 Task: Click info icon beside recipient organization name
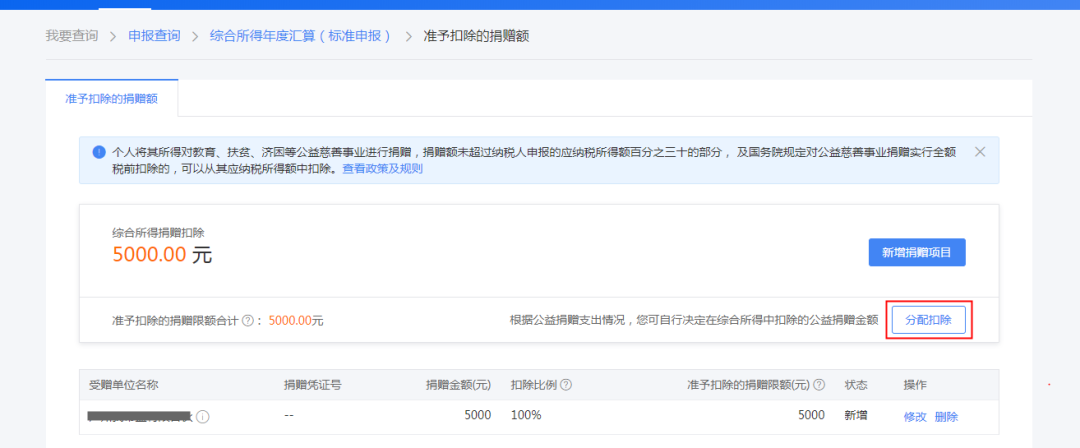(202, 417)
